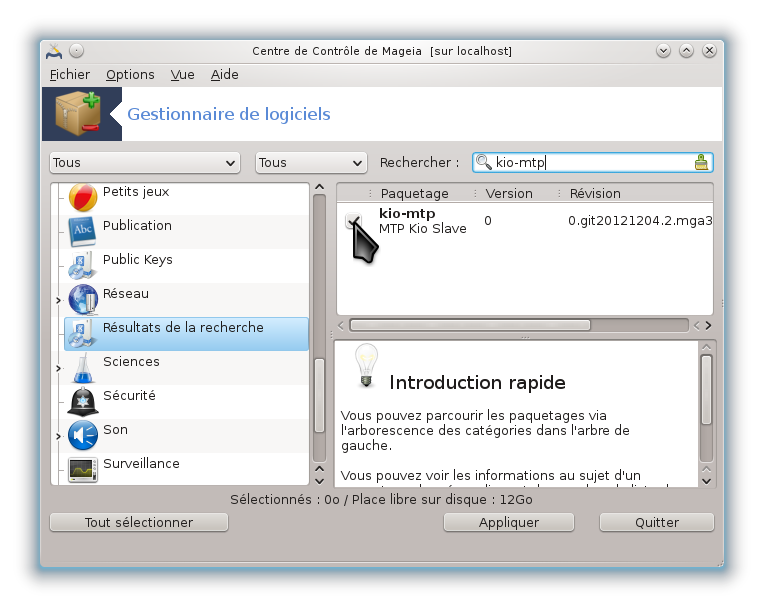764x607 pixels.
Task: Select Résultats de la recherche row
Action: (186, 334)
